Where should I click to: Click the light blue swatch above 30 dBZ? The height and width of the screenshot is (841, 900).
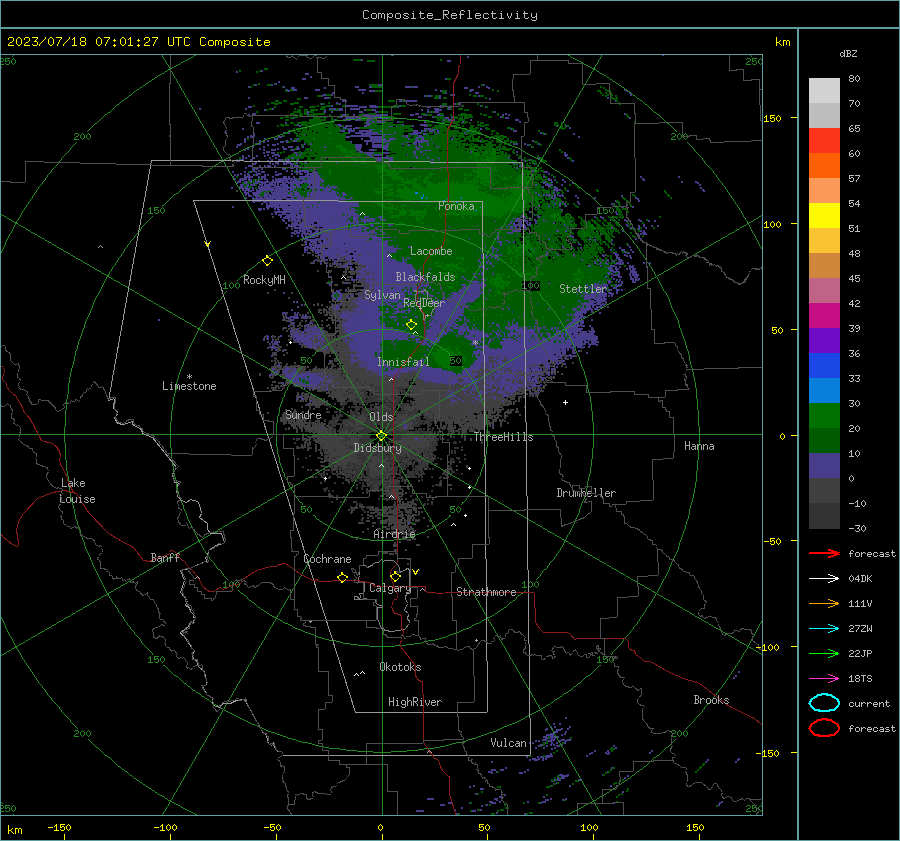coord(824,391)
